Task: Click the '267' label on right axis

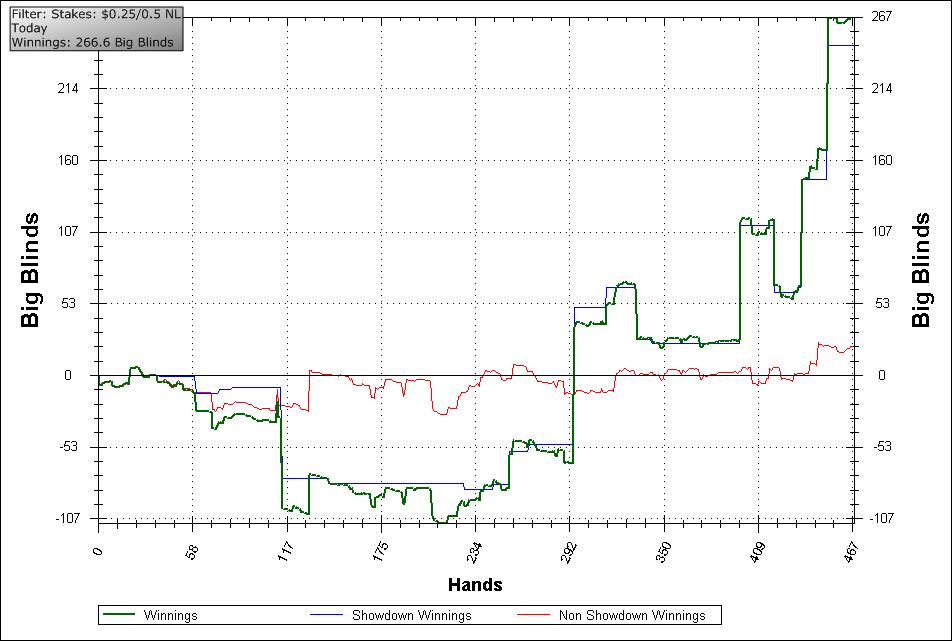Action: pyautogui.click(x=882, y=16)
